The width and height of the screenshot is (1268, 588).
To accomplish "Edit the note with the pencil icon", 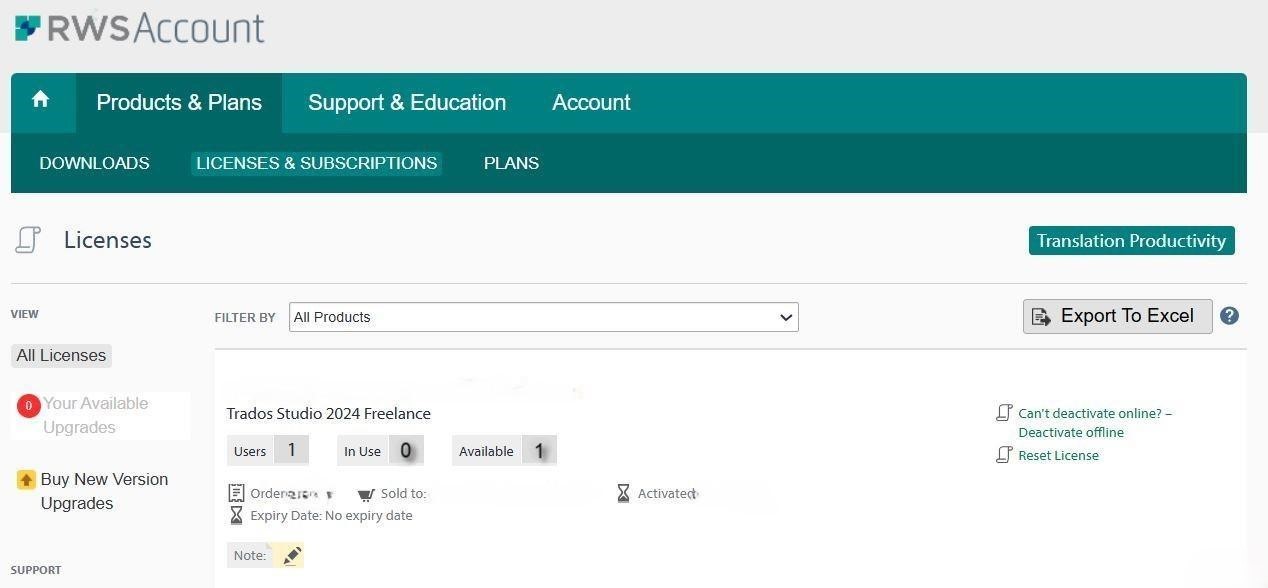I will [292, 556].
